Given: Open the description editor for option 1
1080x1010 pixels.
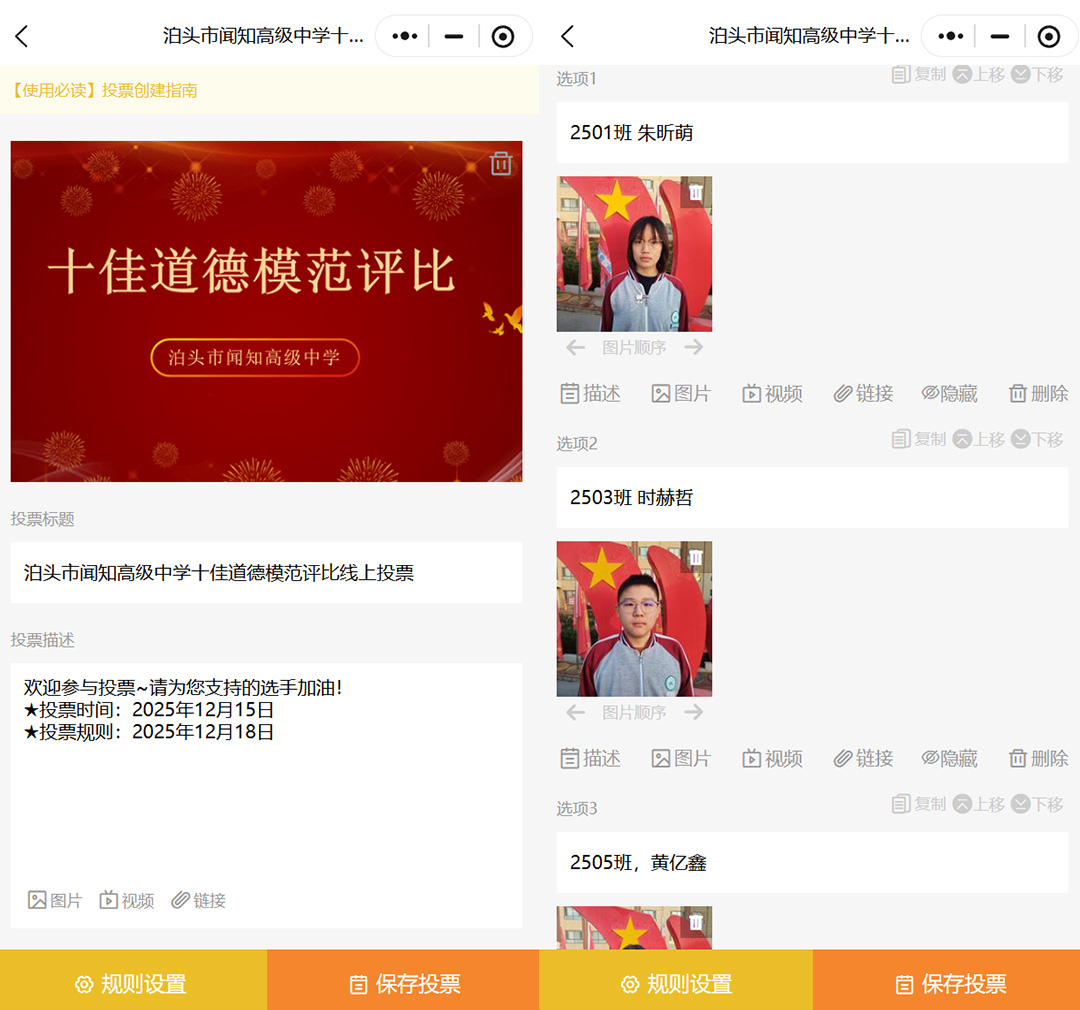Looking at the screenshot, I should [590, 393].
